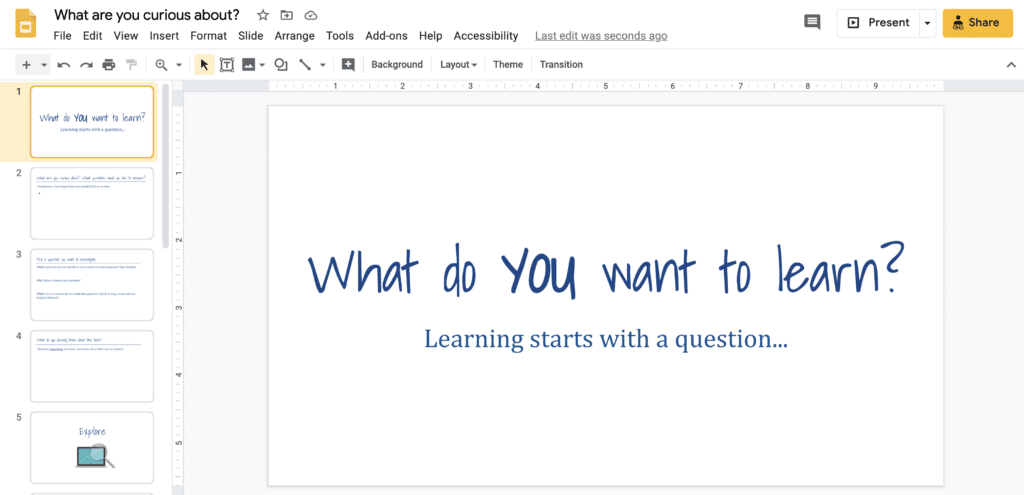Select slide 2 thumbnail in filmstrip
Image resolution: width=1024 pixels, height=495 pixels.
pyautogui.click(x=92, y=203)
